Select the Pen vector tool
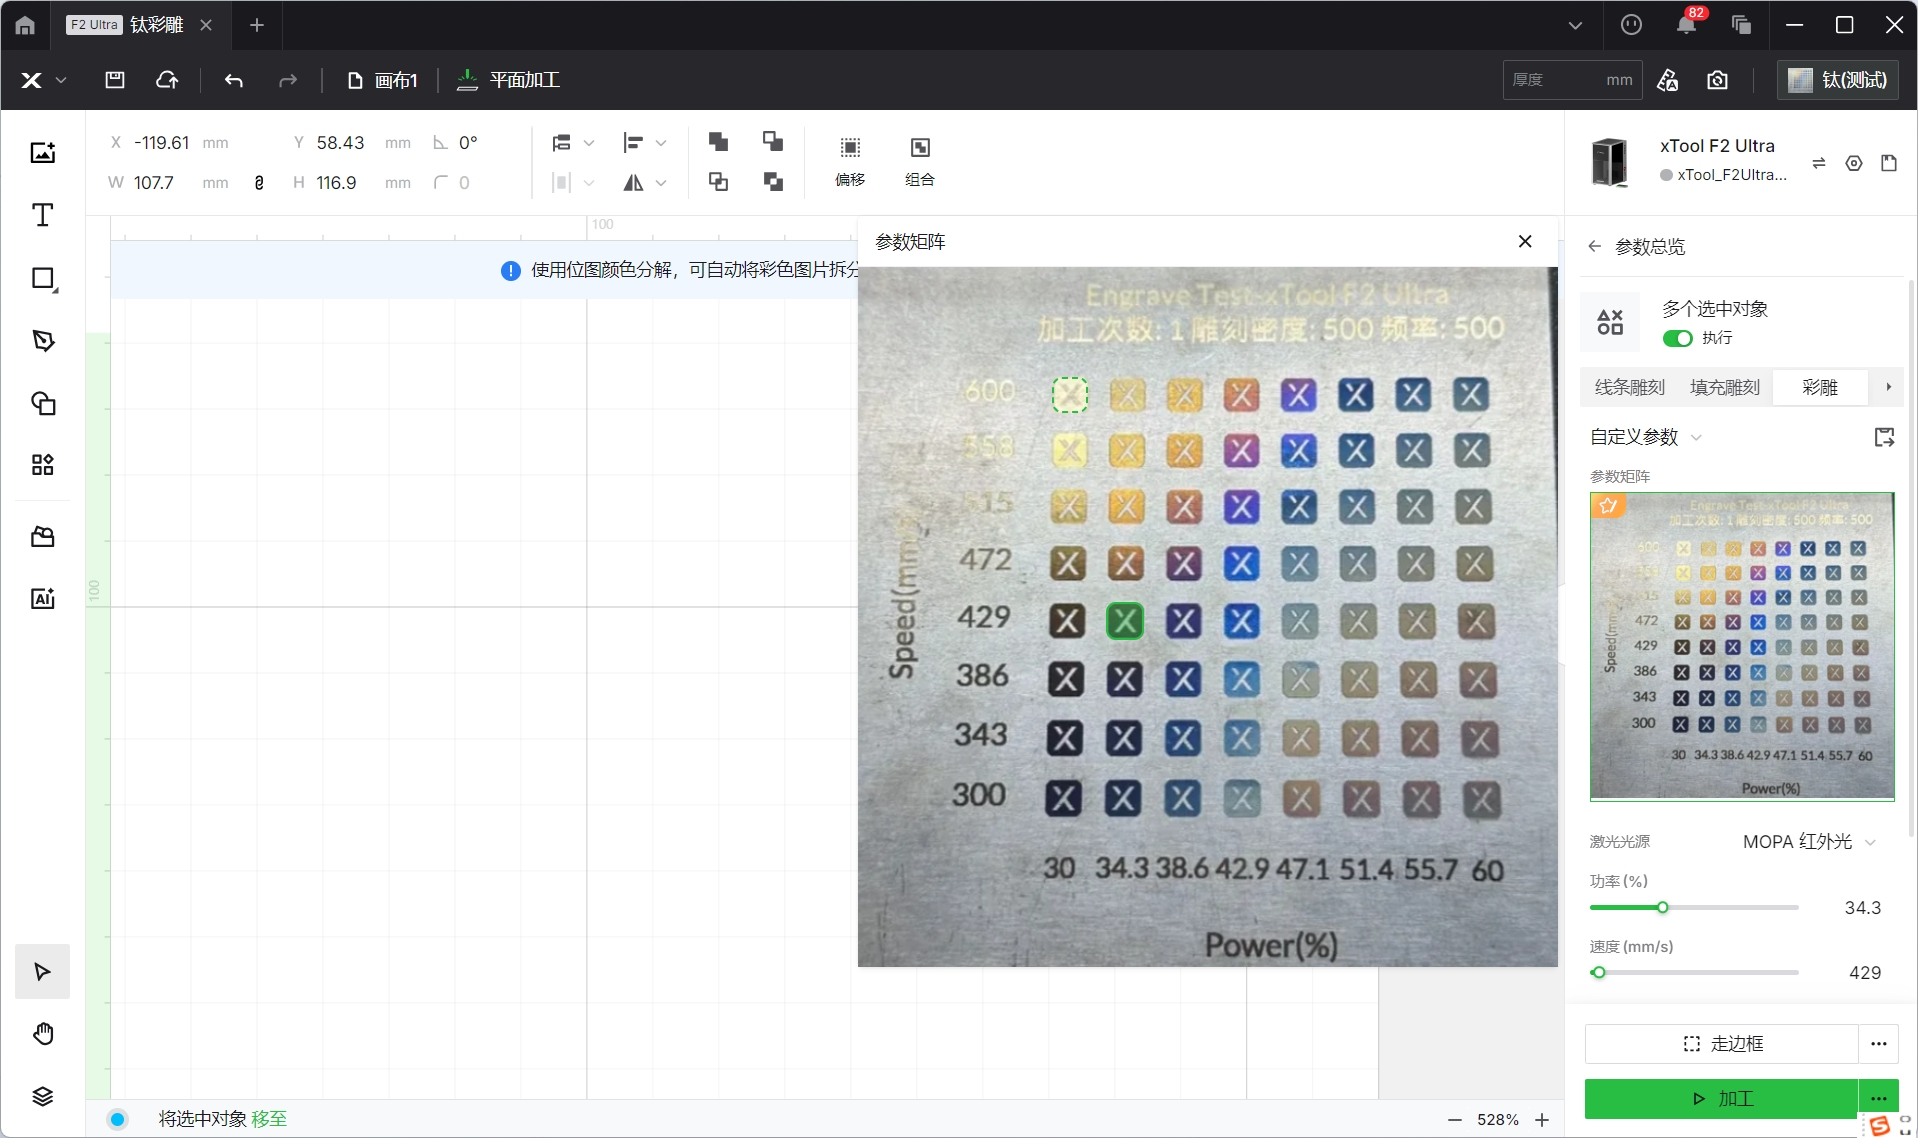This screenshot has height=1138, width=1918. [42, 341]
